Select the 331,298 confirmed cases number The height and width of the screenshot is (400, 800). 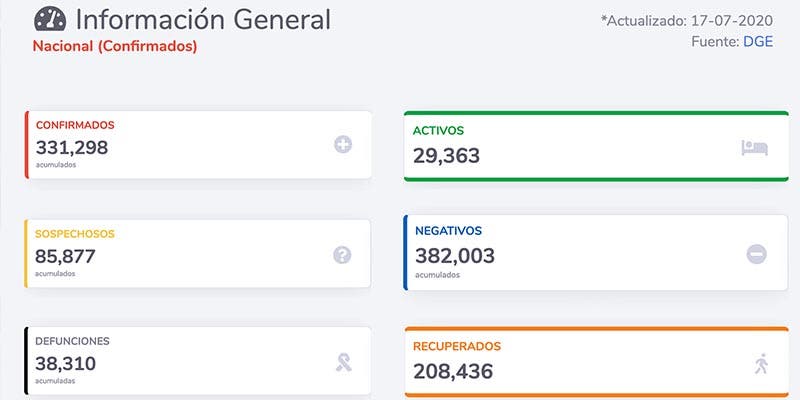(x=72, y=147)
